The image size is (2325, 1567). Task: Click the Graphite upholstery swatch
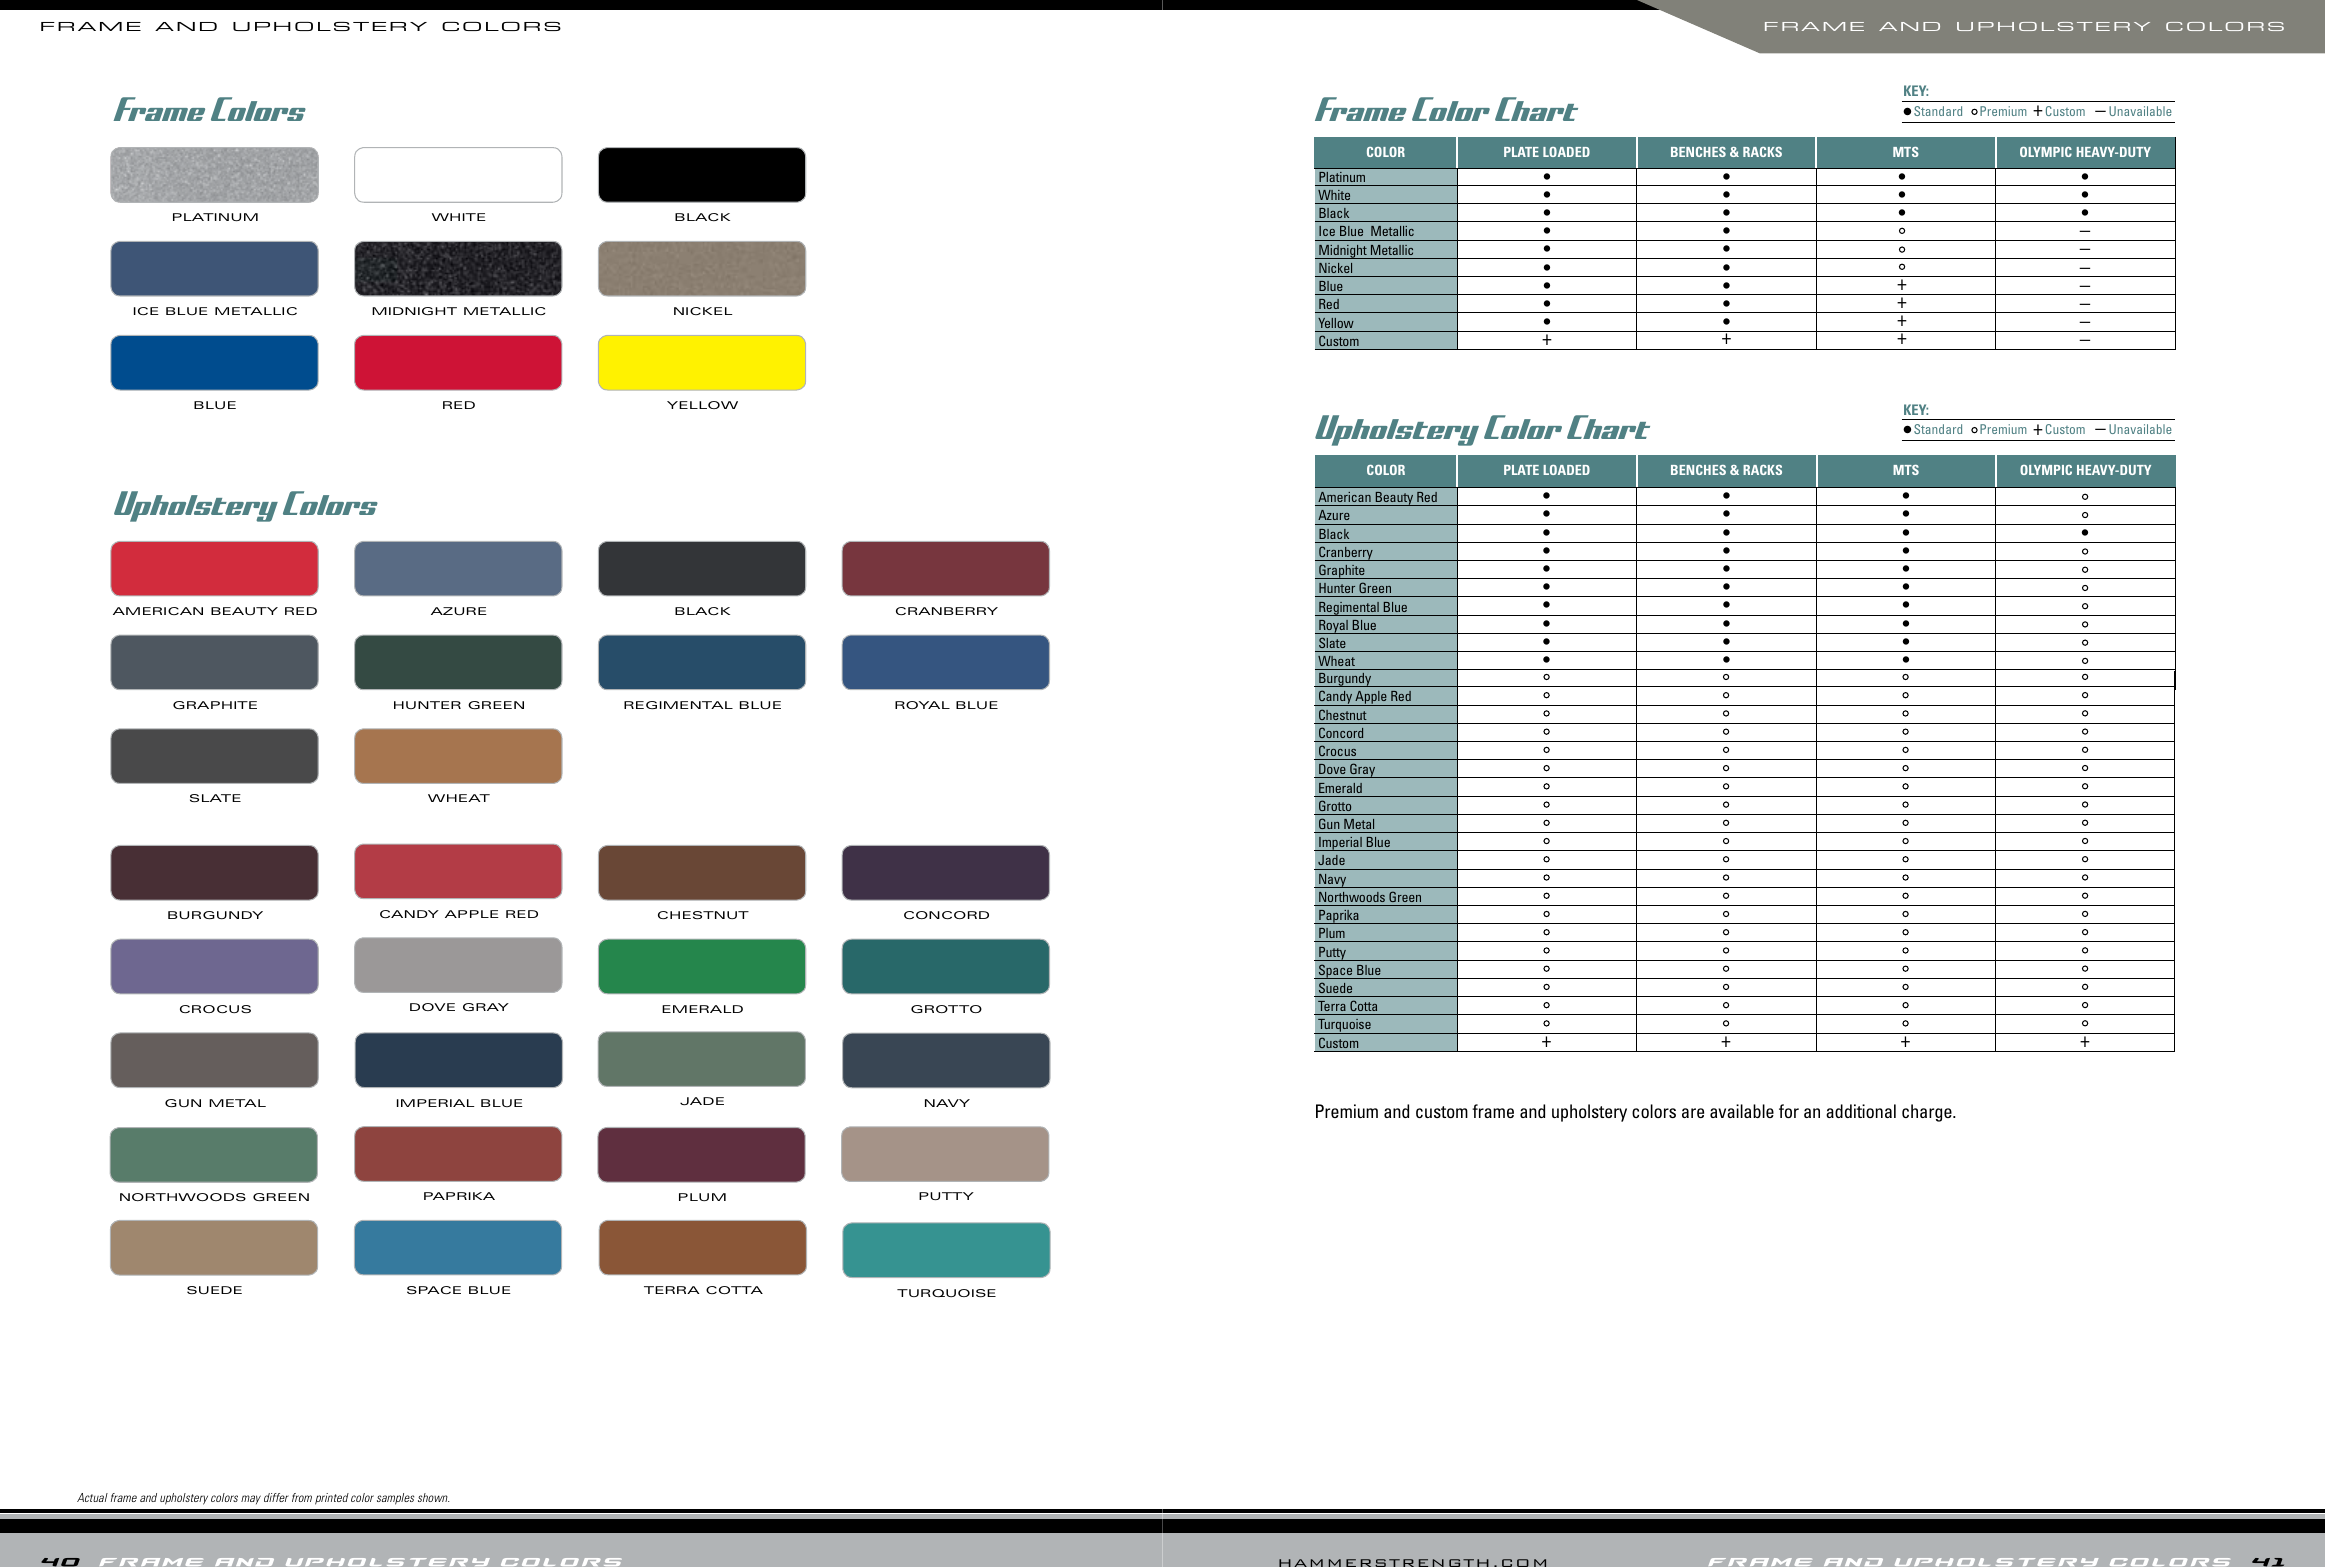coord(214,663)
